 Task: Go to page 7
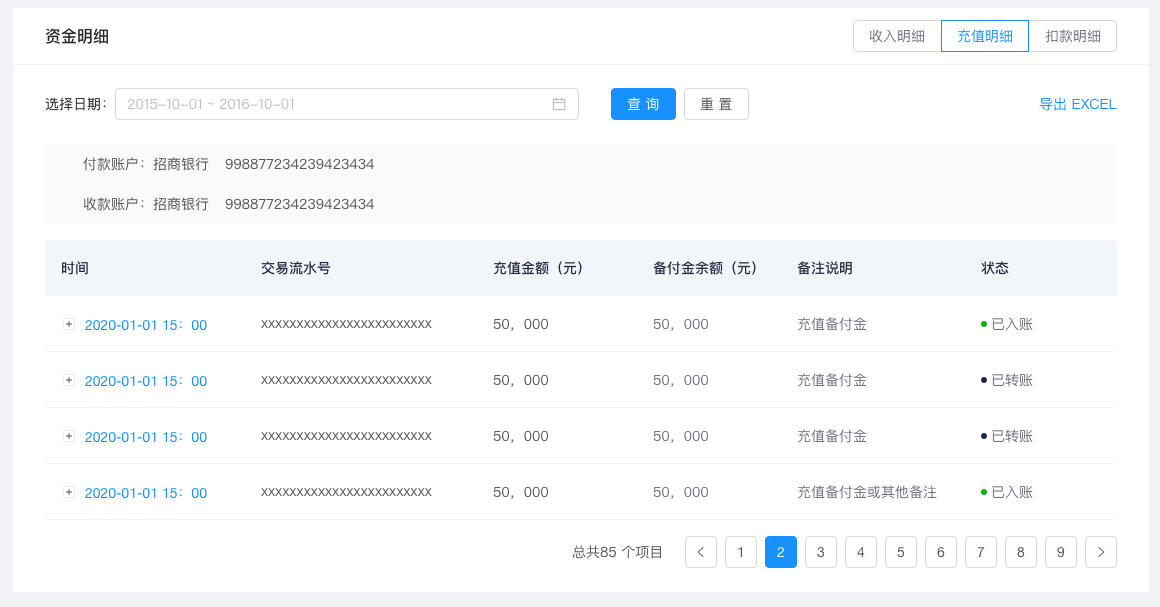click(x=980, y=552)
